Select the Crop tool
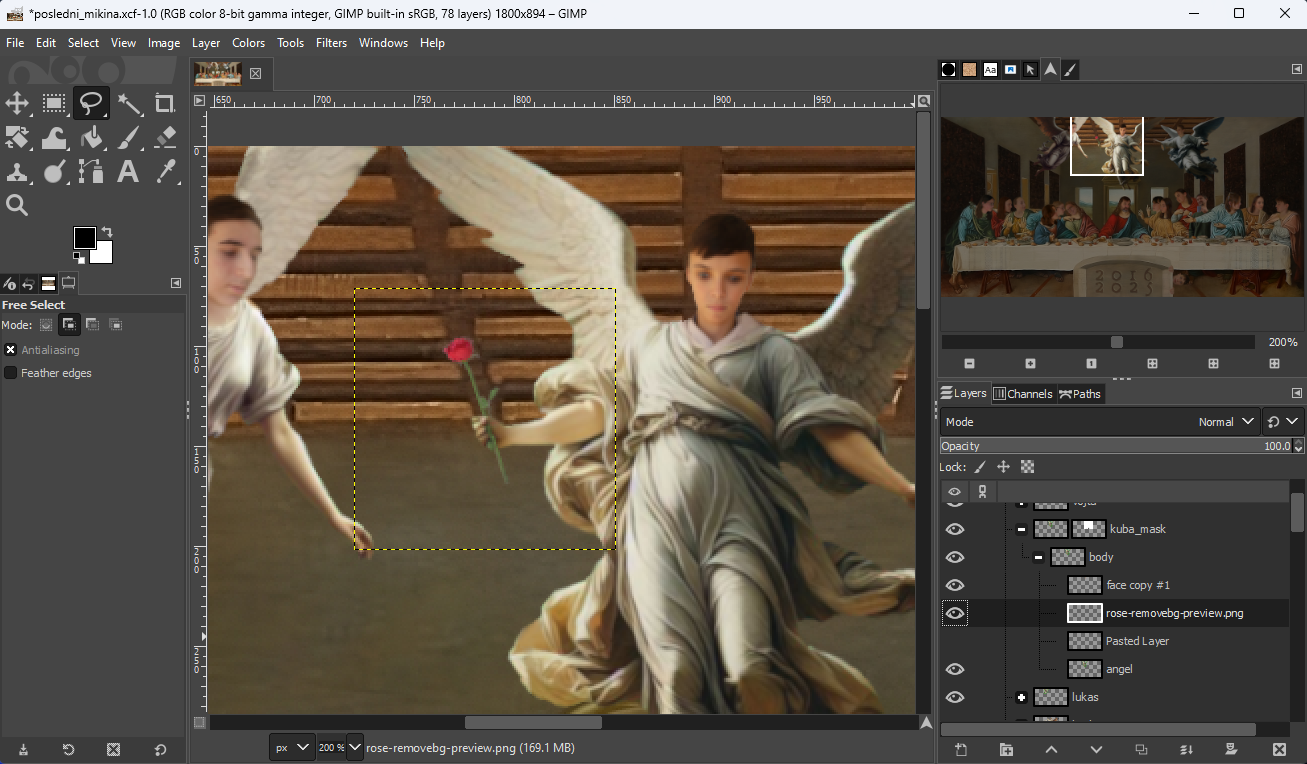 (x=165, y=103)
